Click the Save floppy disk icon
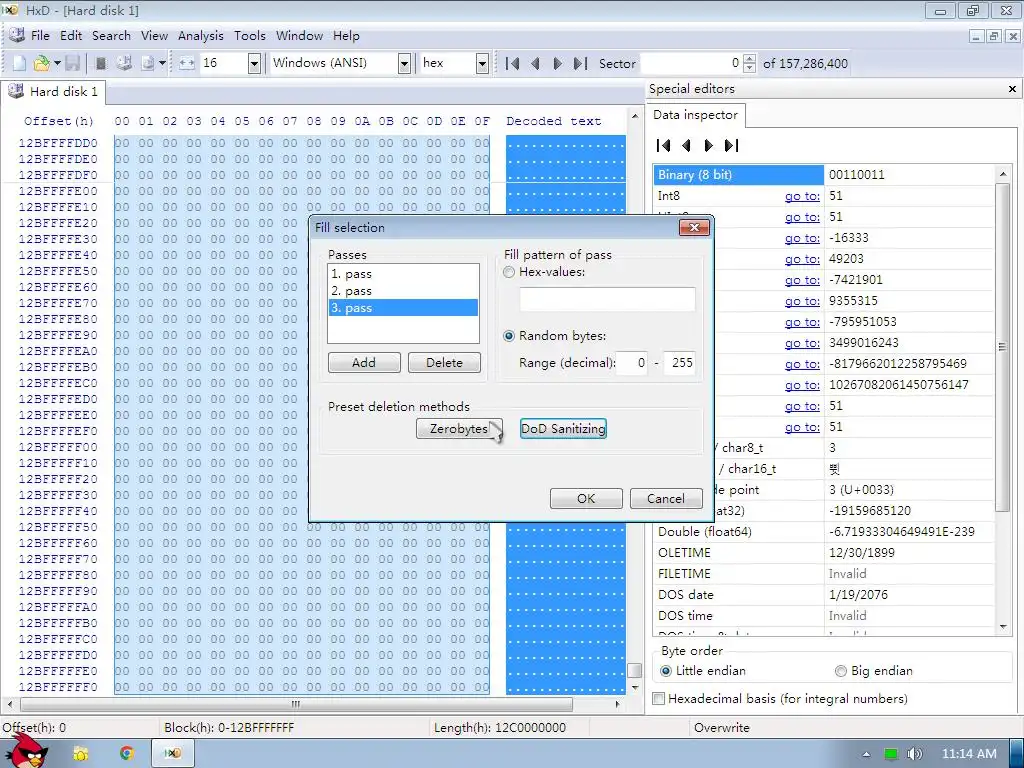The width and height of the screenshot is (1024, 768). pyautogui.click(x=72, y=63)
